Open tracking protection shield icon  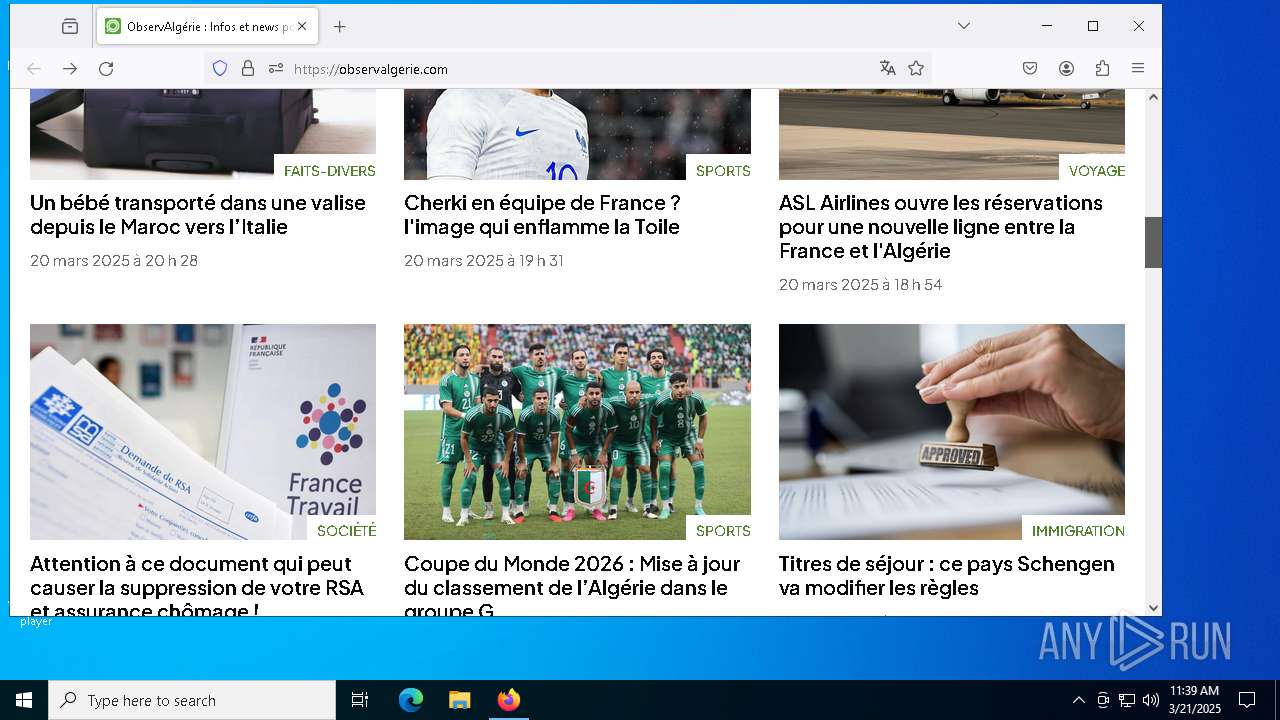pyautogui.click(x=220, y=69)
